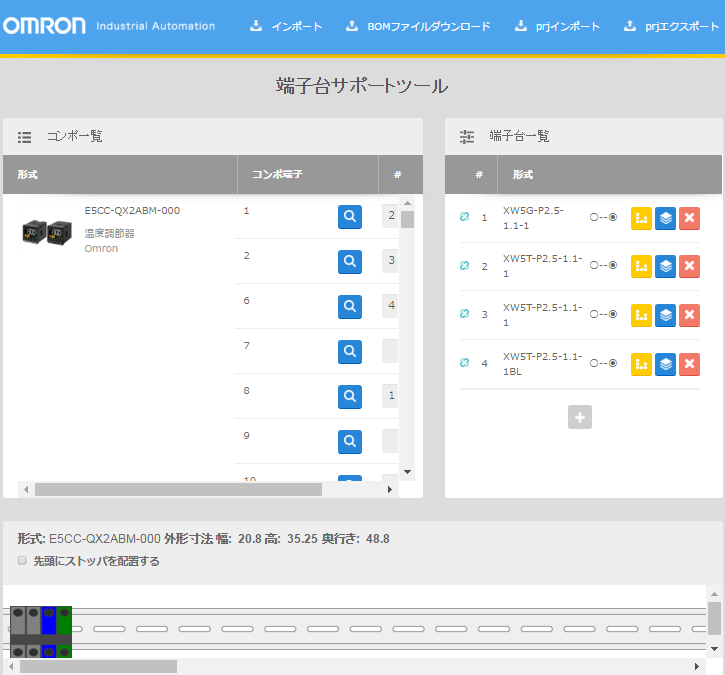The height and width of the screenshot is (675, 725).
Task: Click the コンポ端子 column header
Action: pos(277,174)
